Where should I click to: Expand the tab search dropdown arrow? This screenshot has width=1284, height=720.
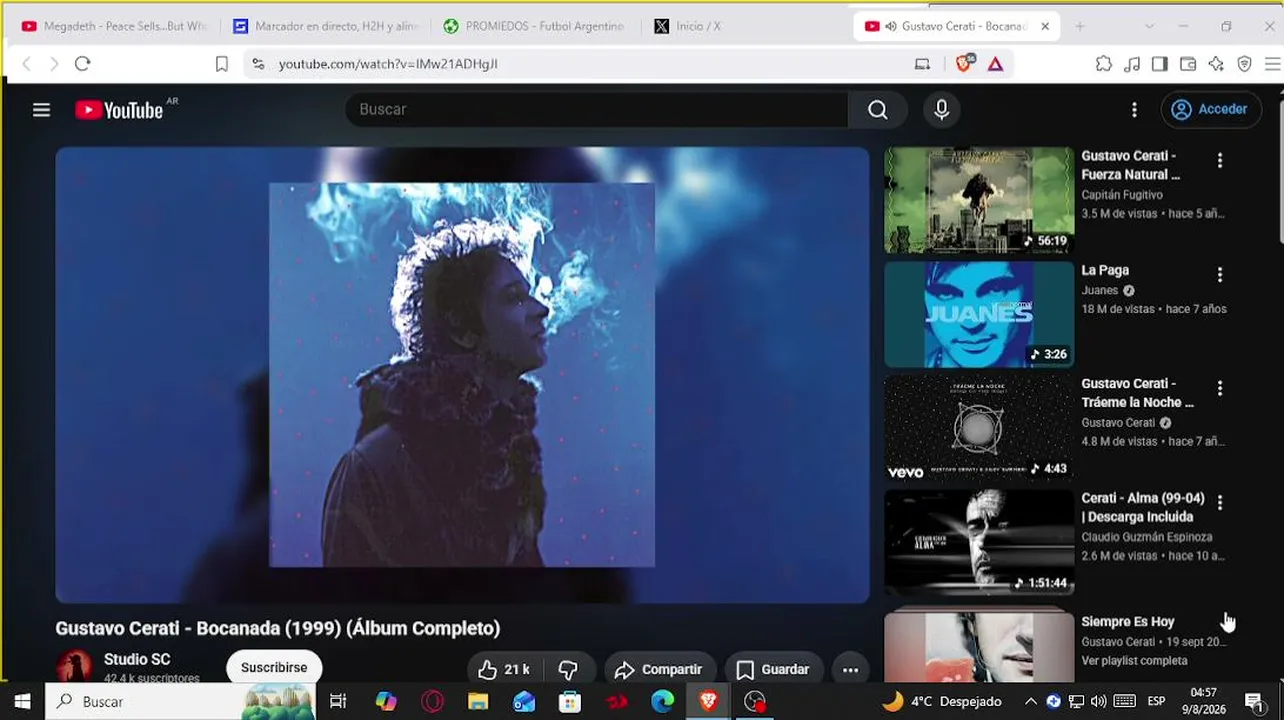coord(1149,26)
